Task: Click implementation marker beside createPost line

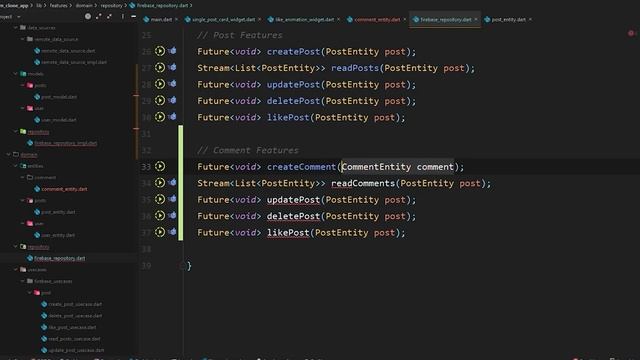Action: point(173,51)
